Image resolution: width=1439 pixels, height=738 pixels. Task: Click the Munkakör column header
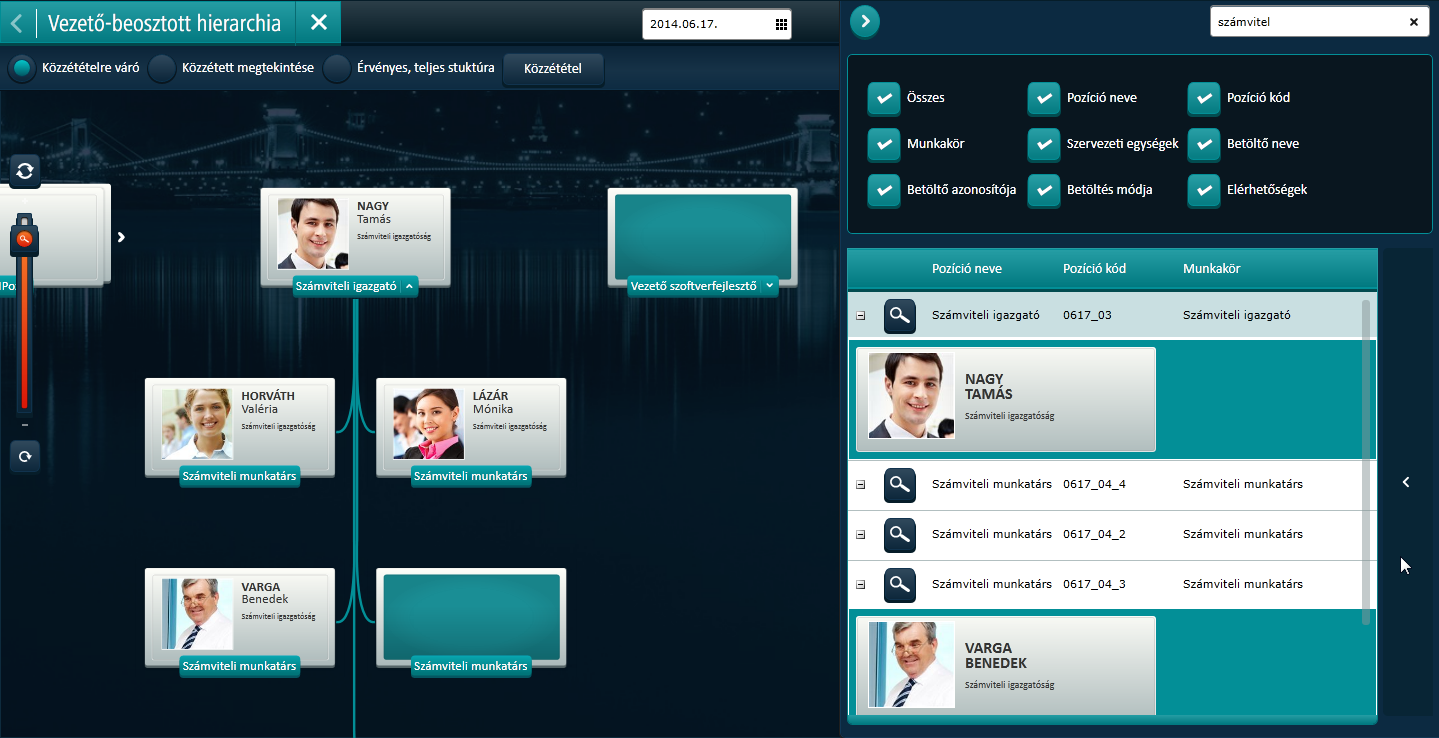coord(1211,269)
